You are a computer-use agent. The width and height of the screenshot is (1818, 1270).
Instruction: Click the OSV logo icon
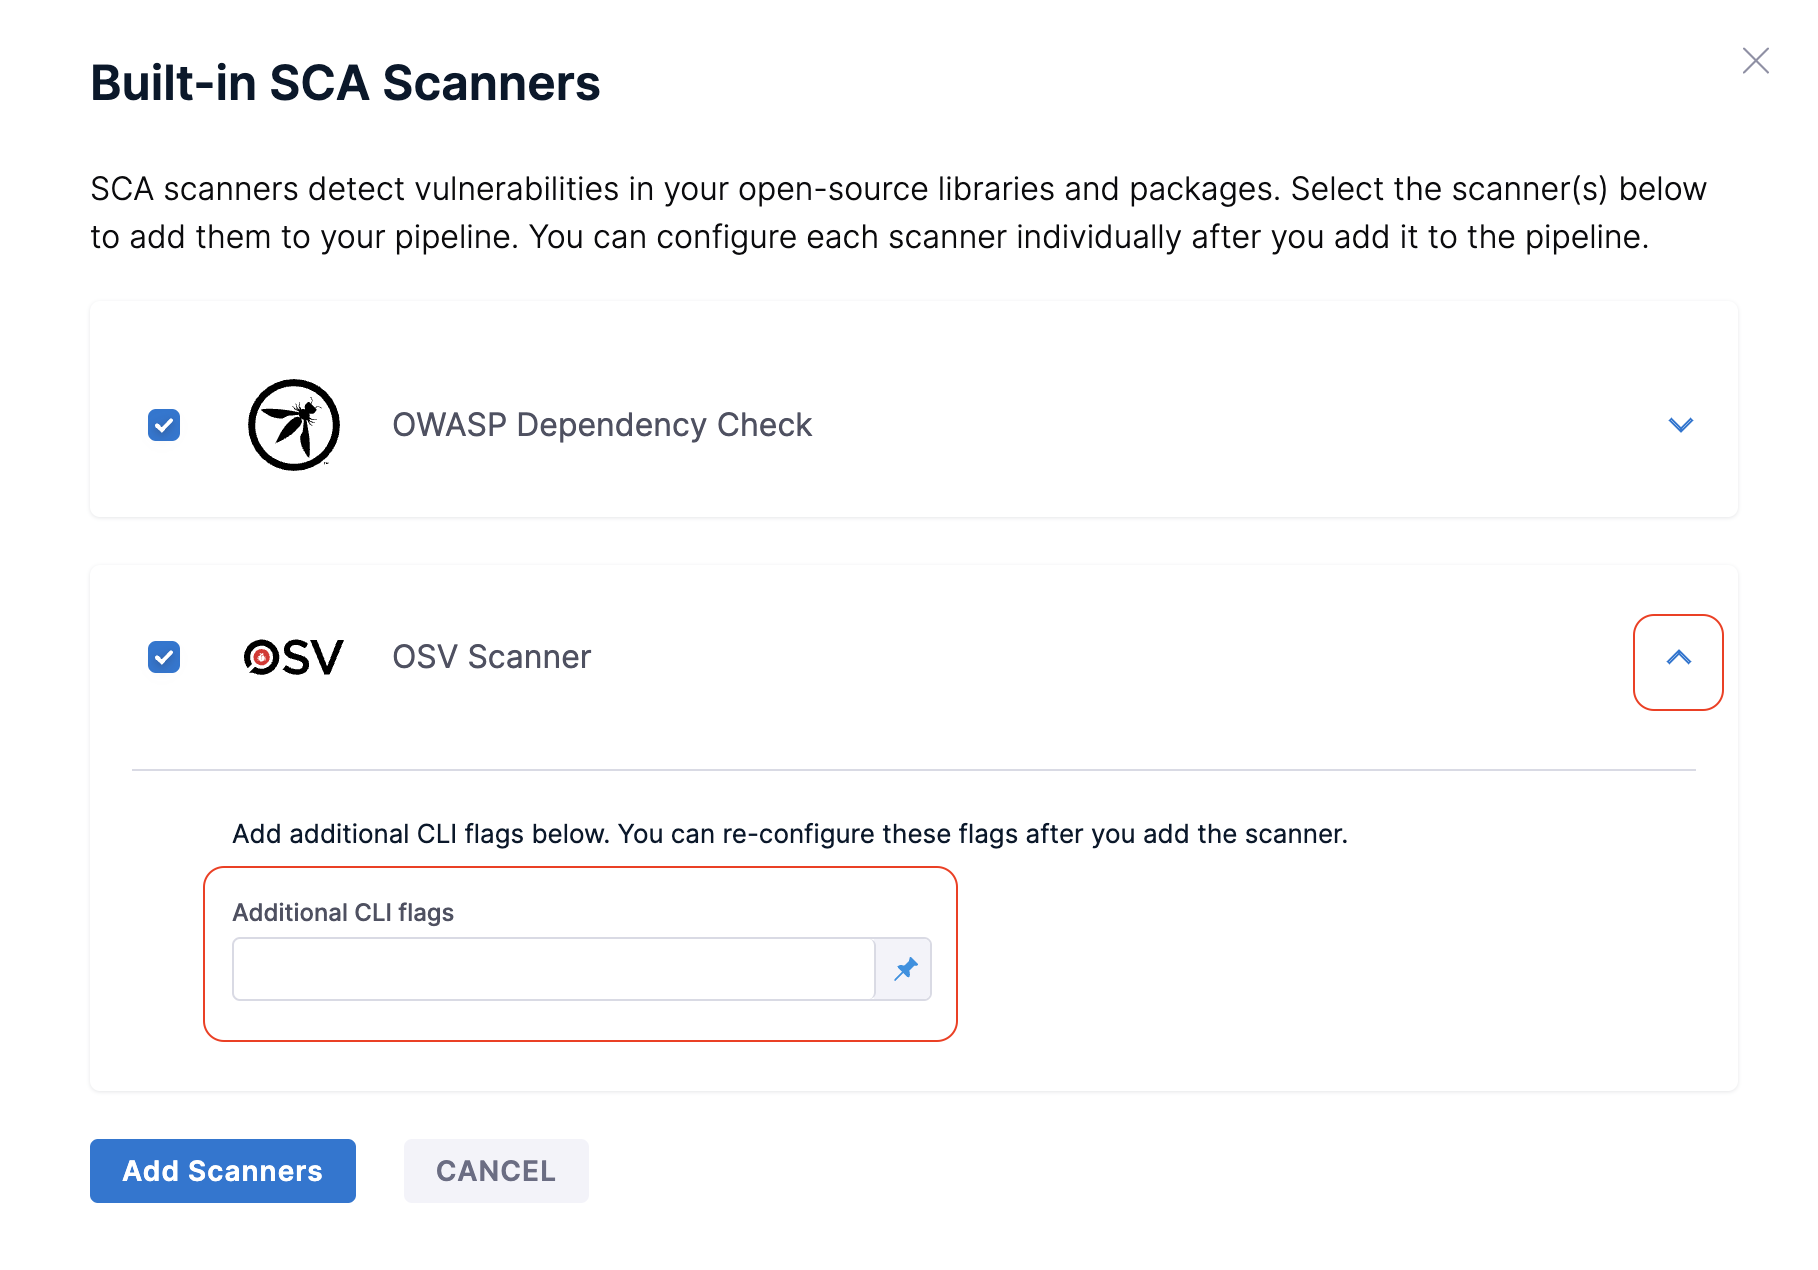pyautogui.click(x=294, y=657)
